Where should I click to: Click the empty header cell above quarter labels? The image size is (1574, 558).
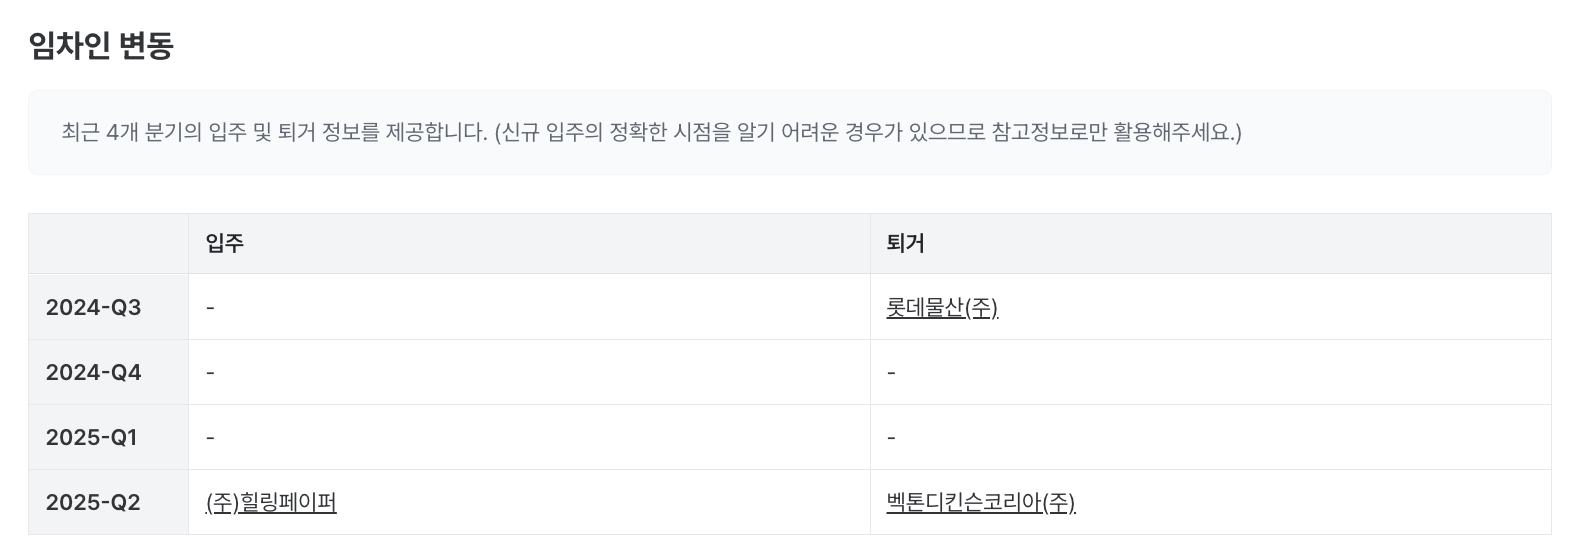(x=108, y=243)
